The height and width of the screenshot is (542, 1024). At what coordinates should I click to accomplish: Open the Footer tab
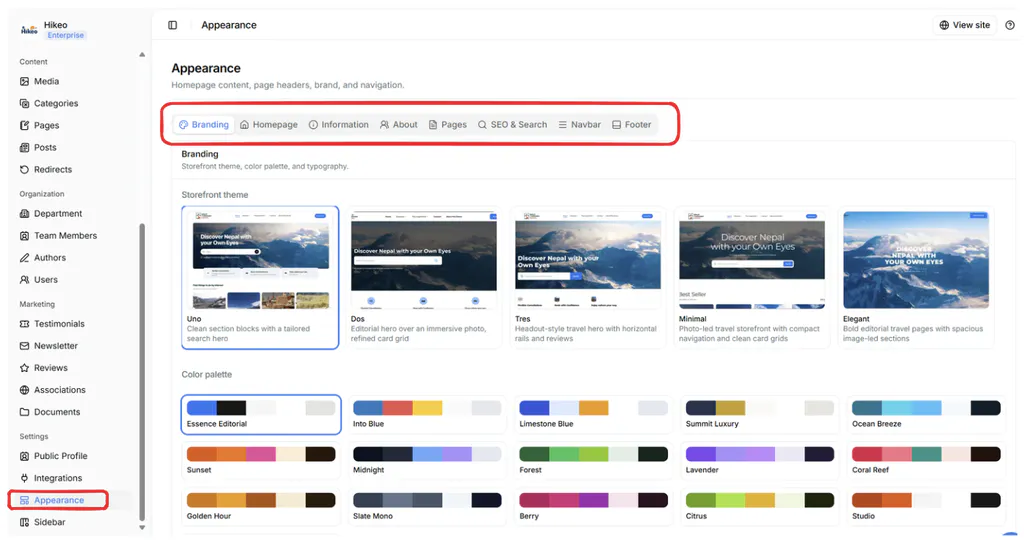[632, 125]
